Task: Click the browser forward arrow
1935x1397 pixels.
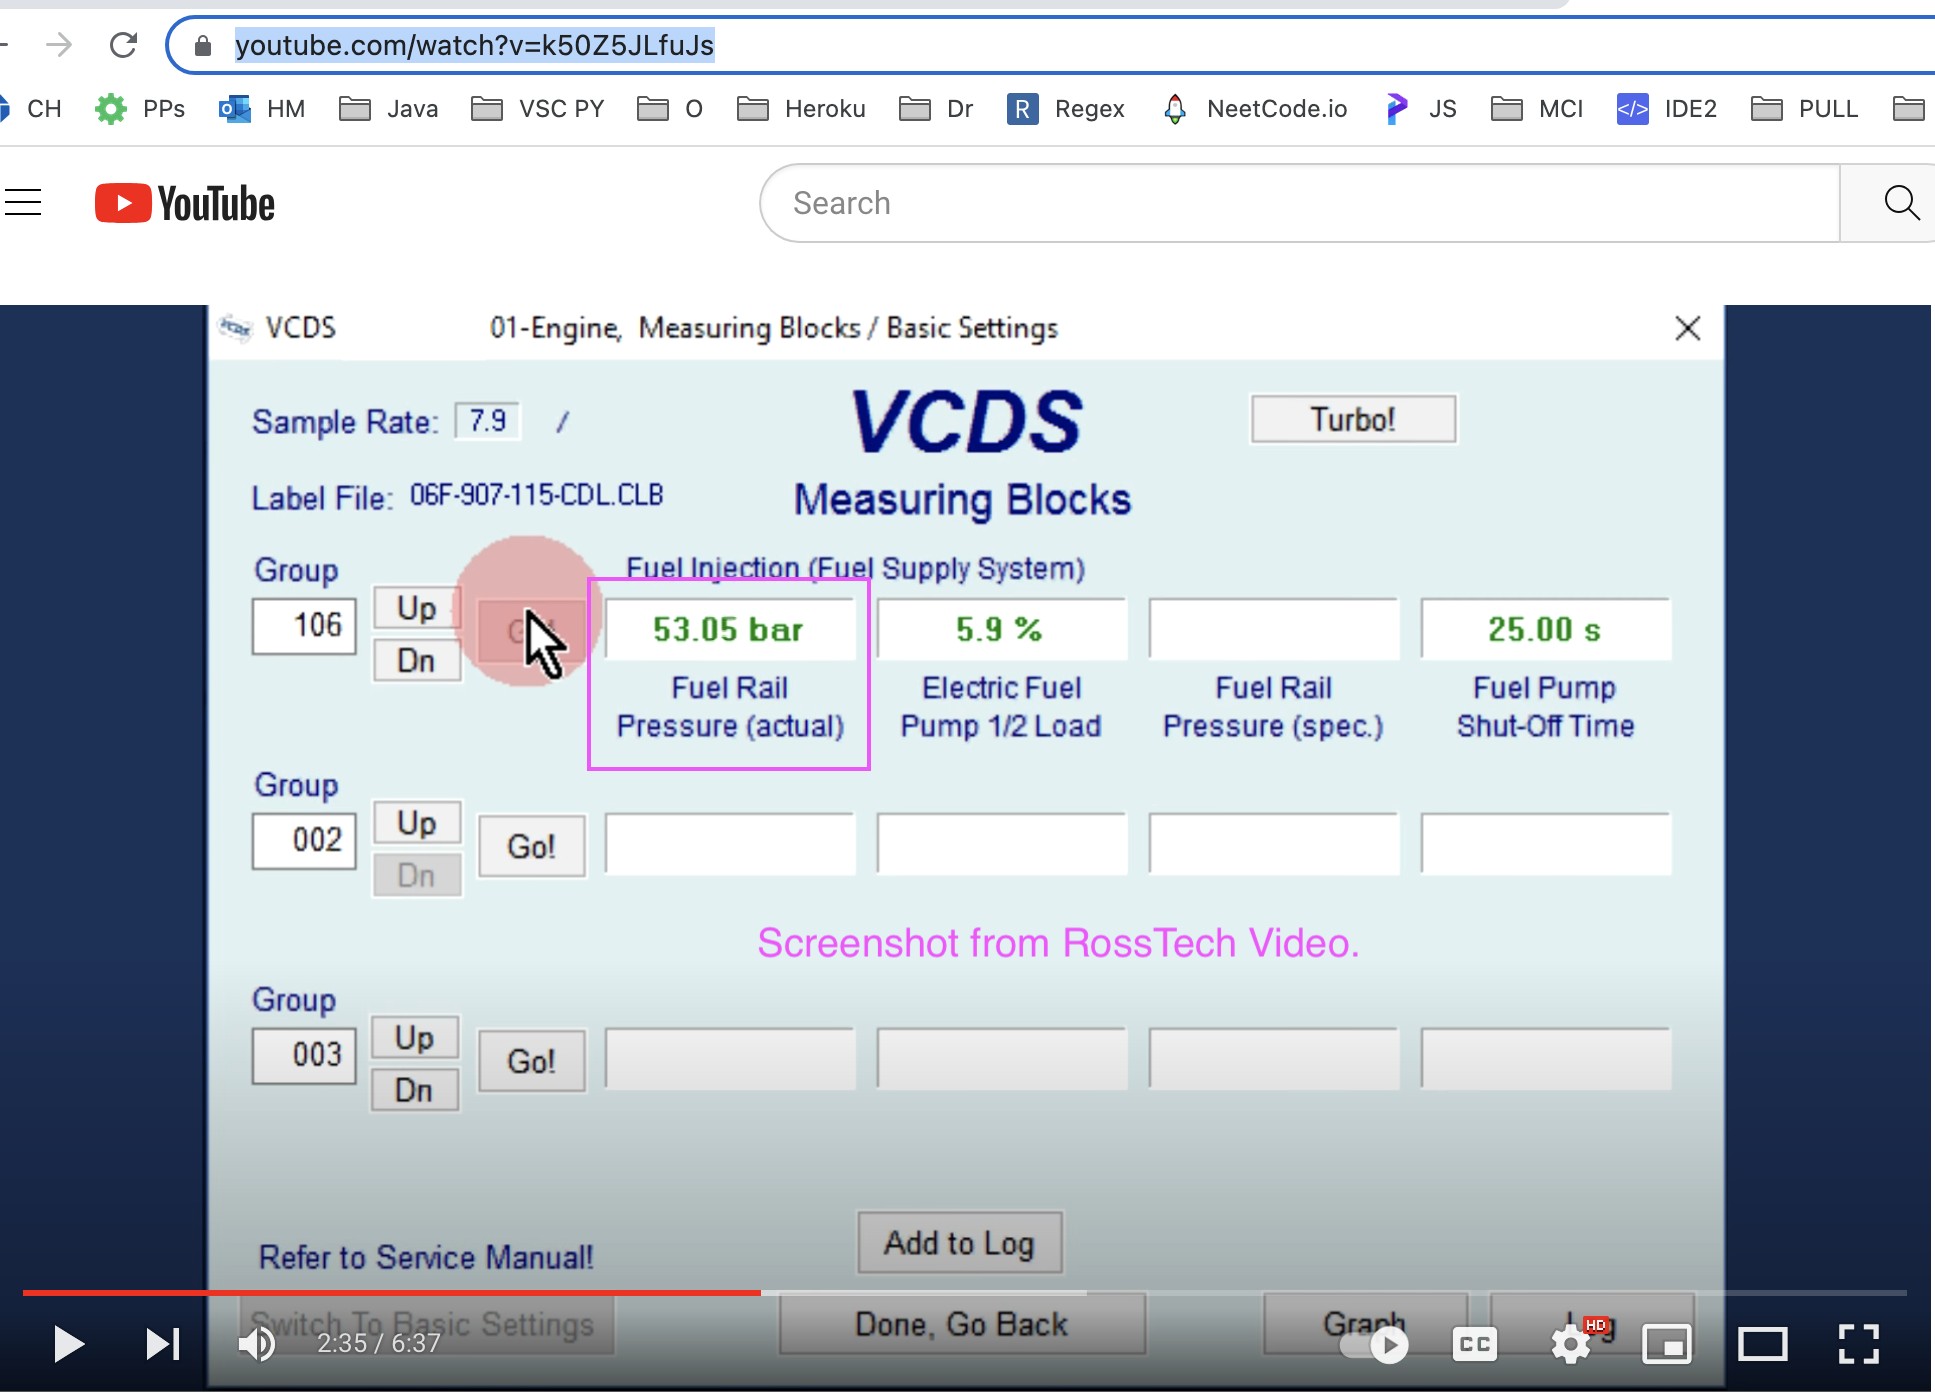Action: click(x=59, y=45)
